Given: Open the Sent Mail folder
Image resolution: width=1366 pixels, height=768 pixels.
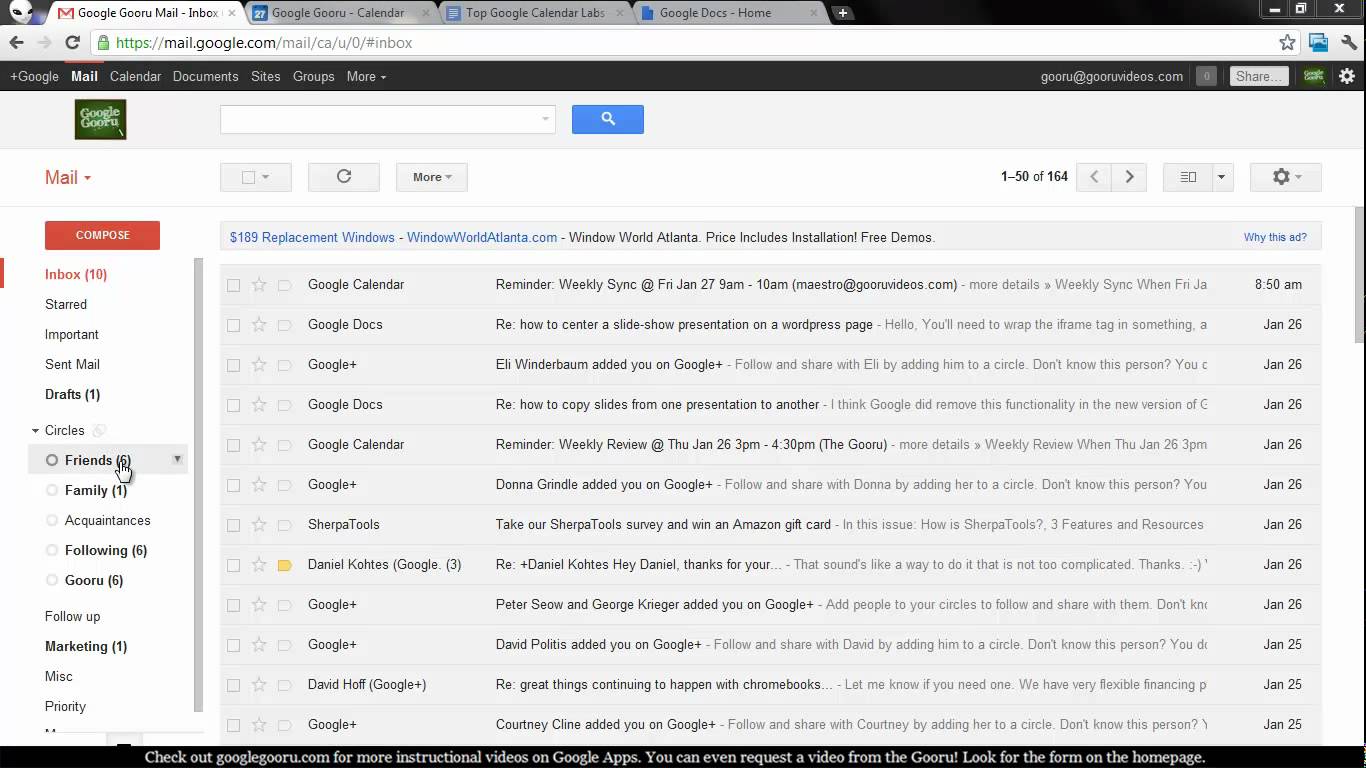Looking at the screenshot, I should point(72,364).
